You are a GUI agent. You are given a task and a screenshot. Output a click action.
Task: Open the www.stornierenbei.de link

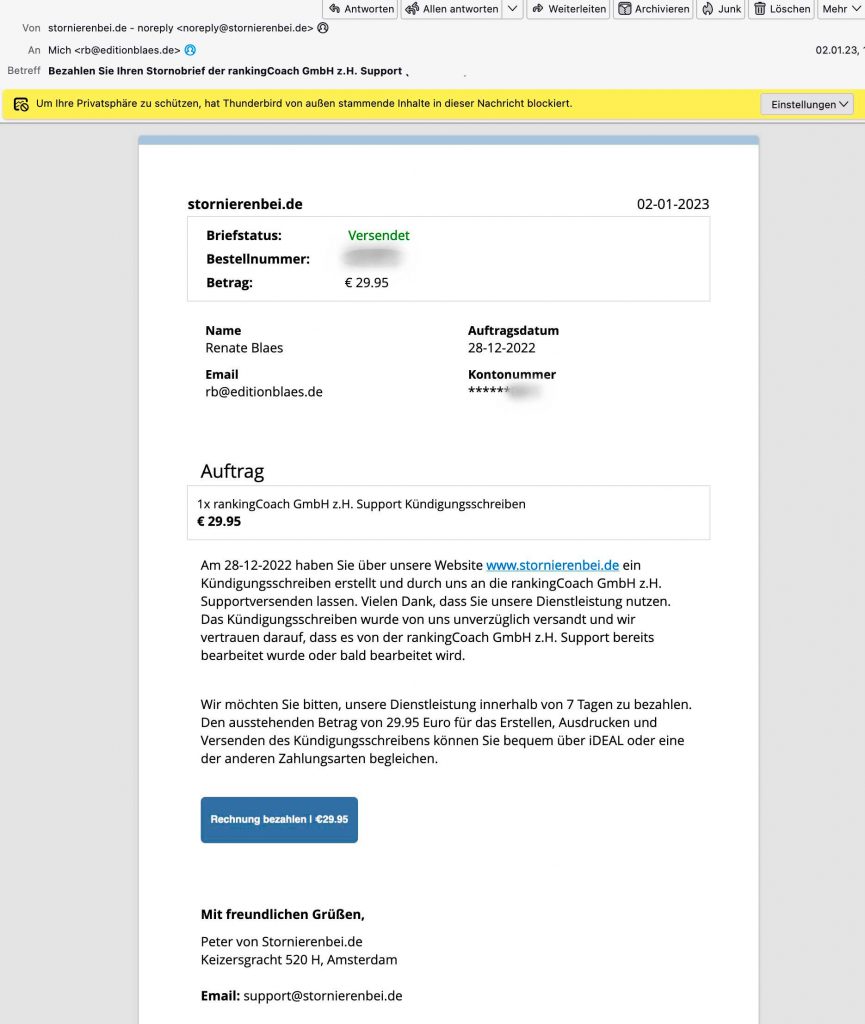tap(552, 565)
